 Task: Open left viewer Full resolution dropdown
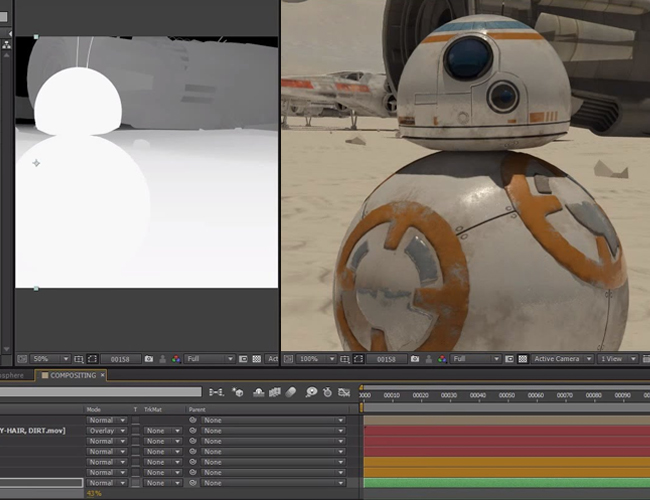point(209,359)
